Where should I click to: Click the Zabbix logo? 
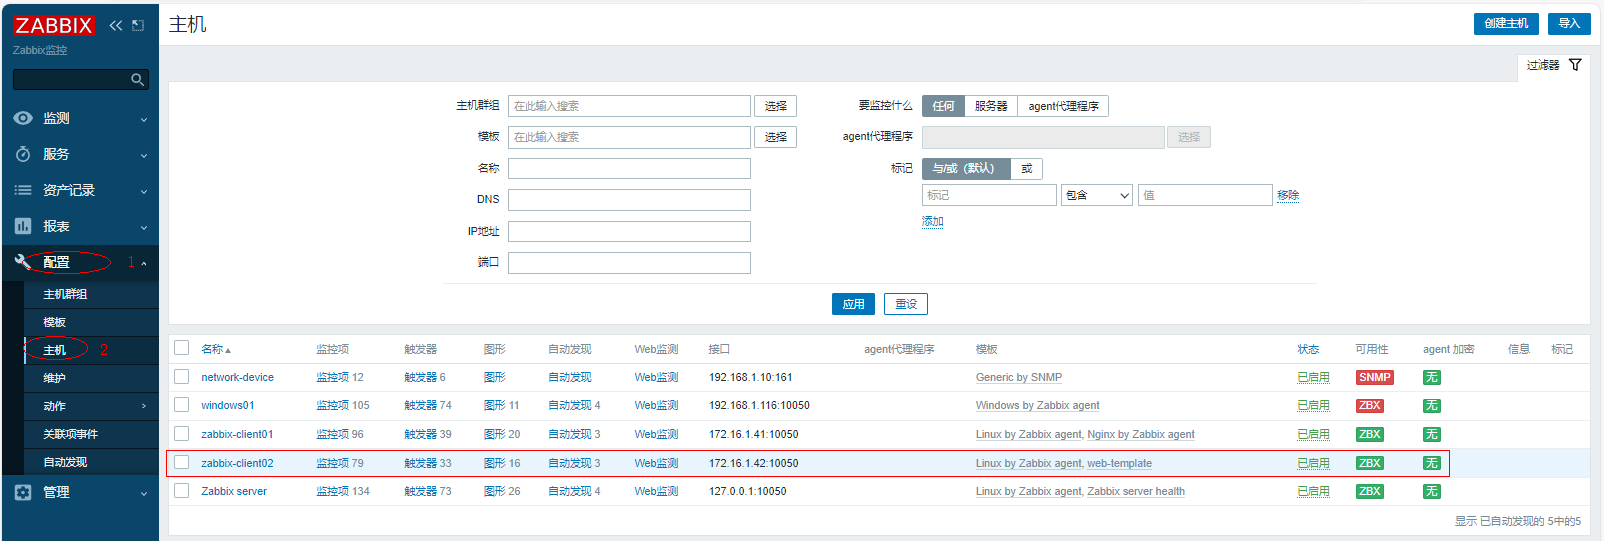click(54, 25)
